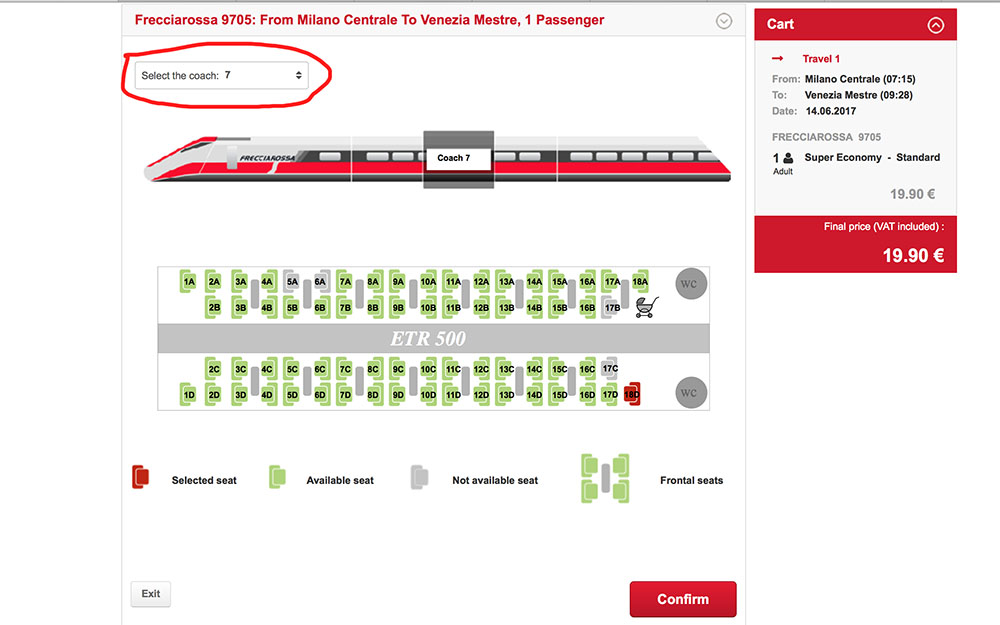The height and width of the screenshot is (625, 1000).
Task: Pick seat 9A
Action: [398, 281]
